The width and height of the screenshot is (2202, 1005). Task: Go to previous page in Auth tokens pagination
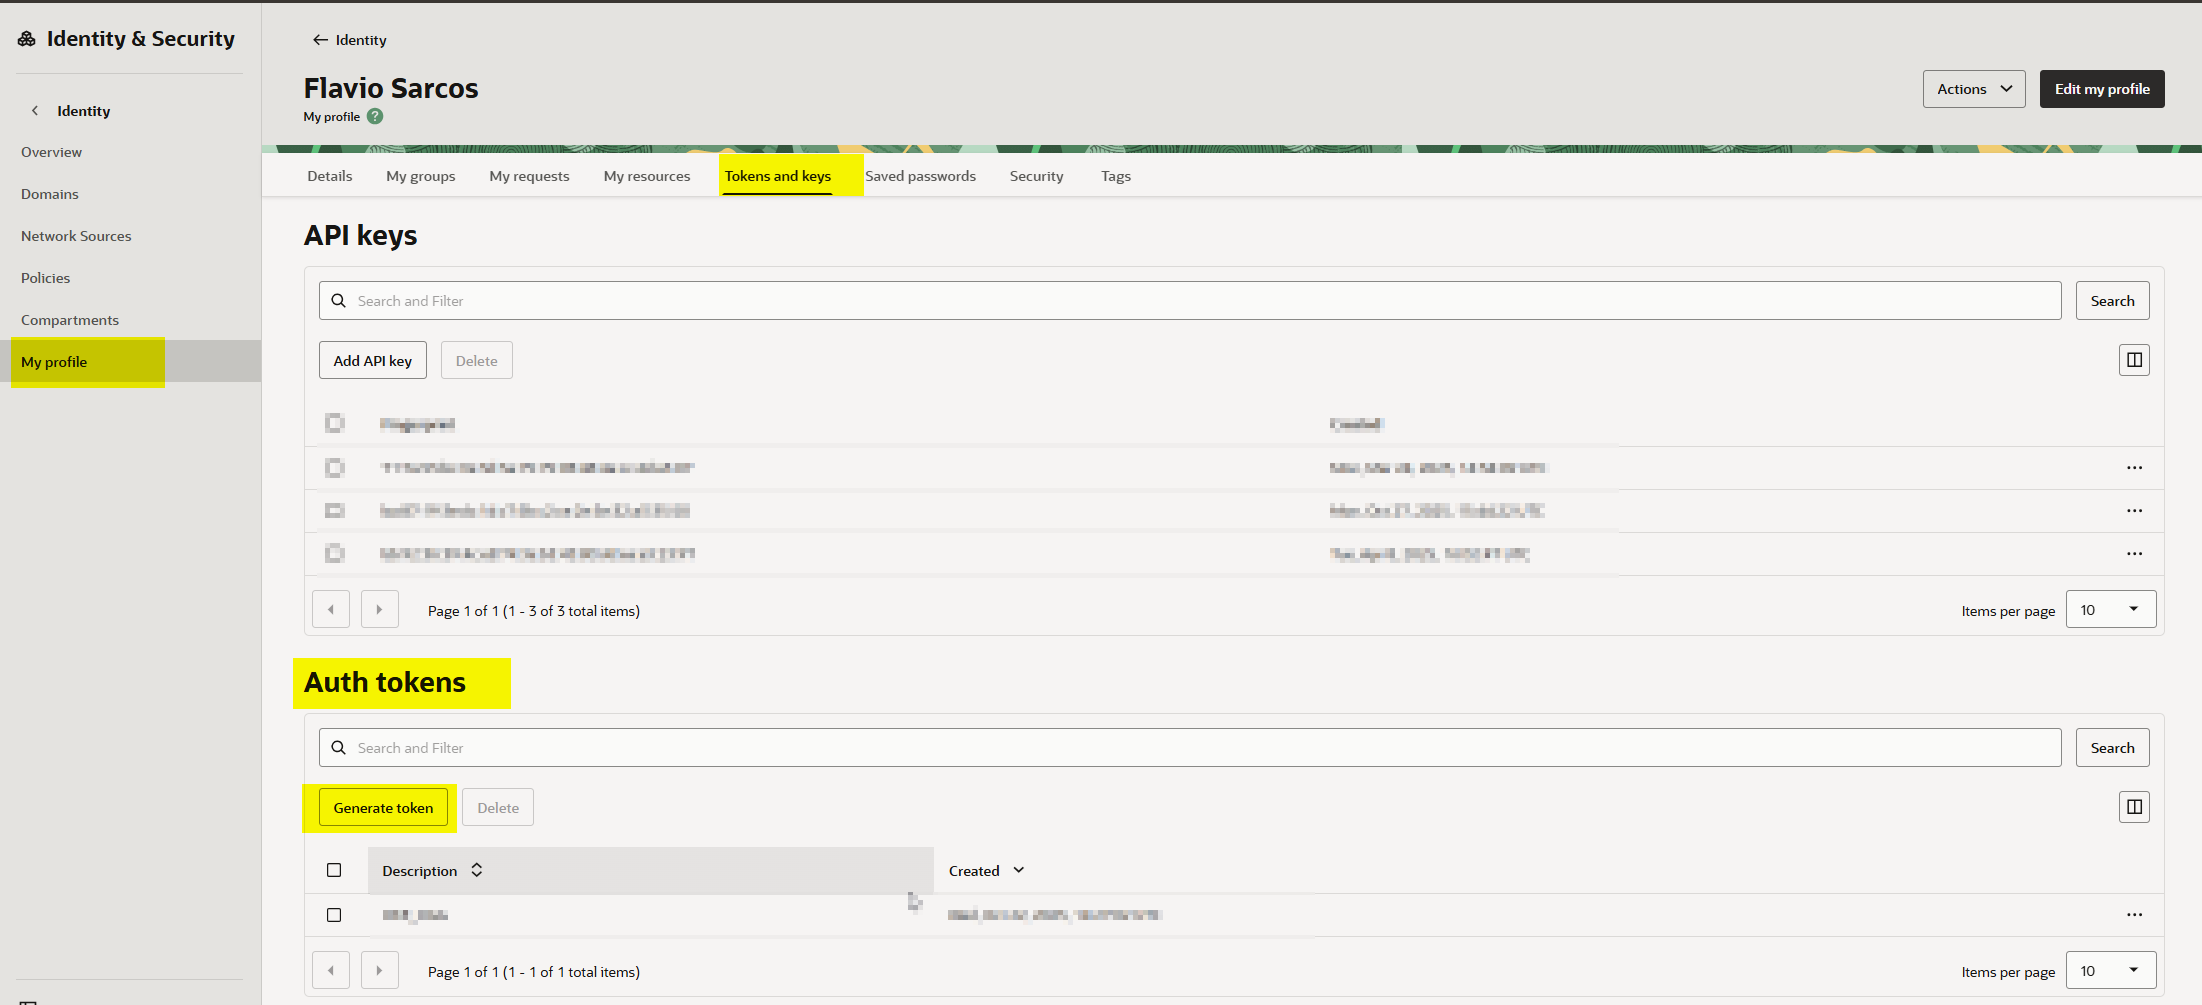[x=331, y=970]
